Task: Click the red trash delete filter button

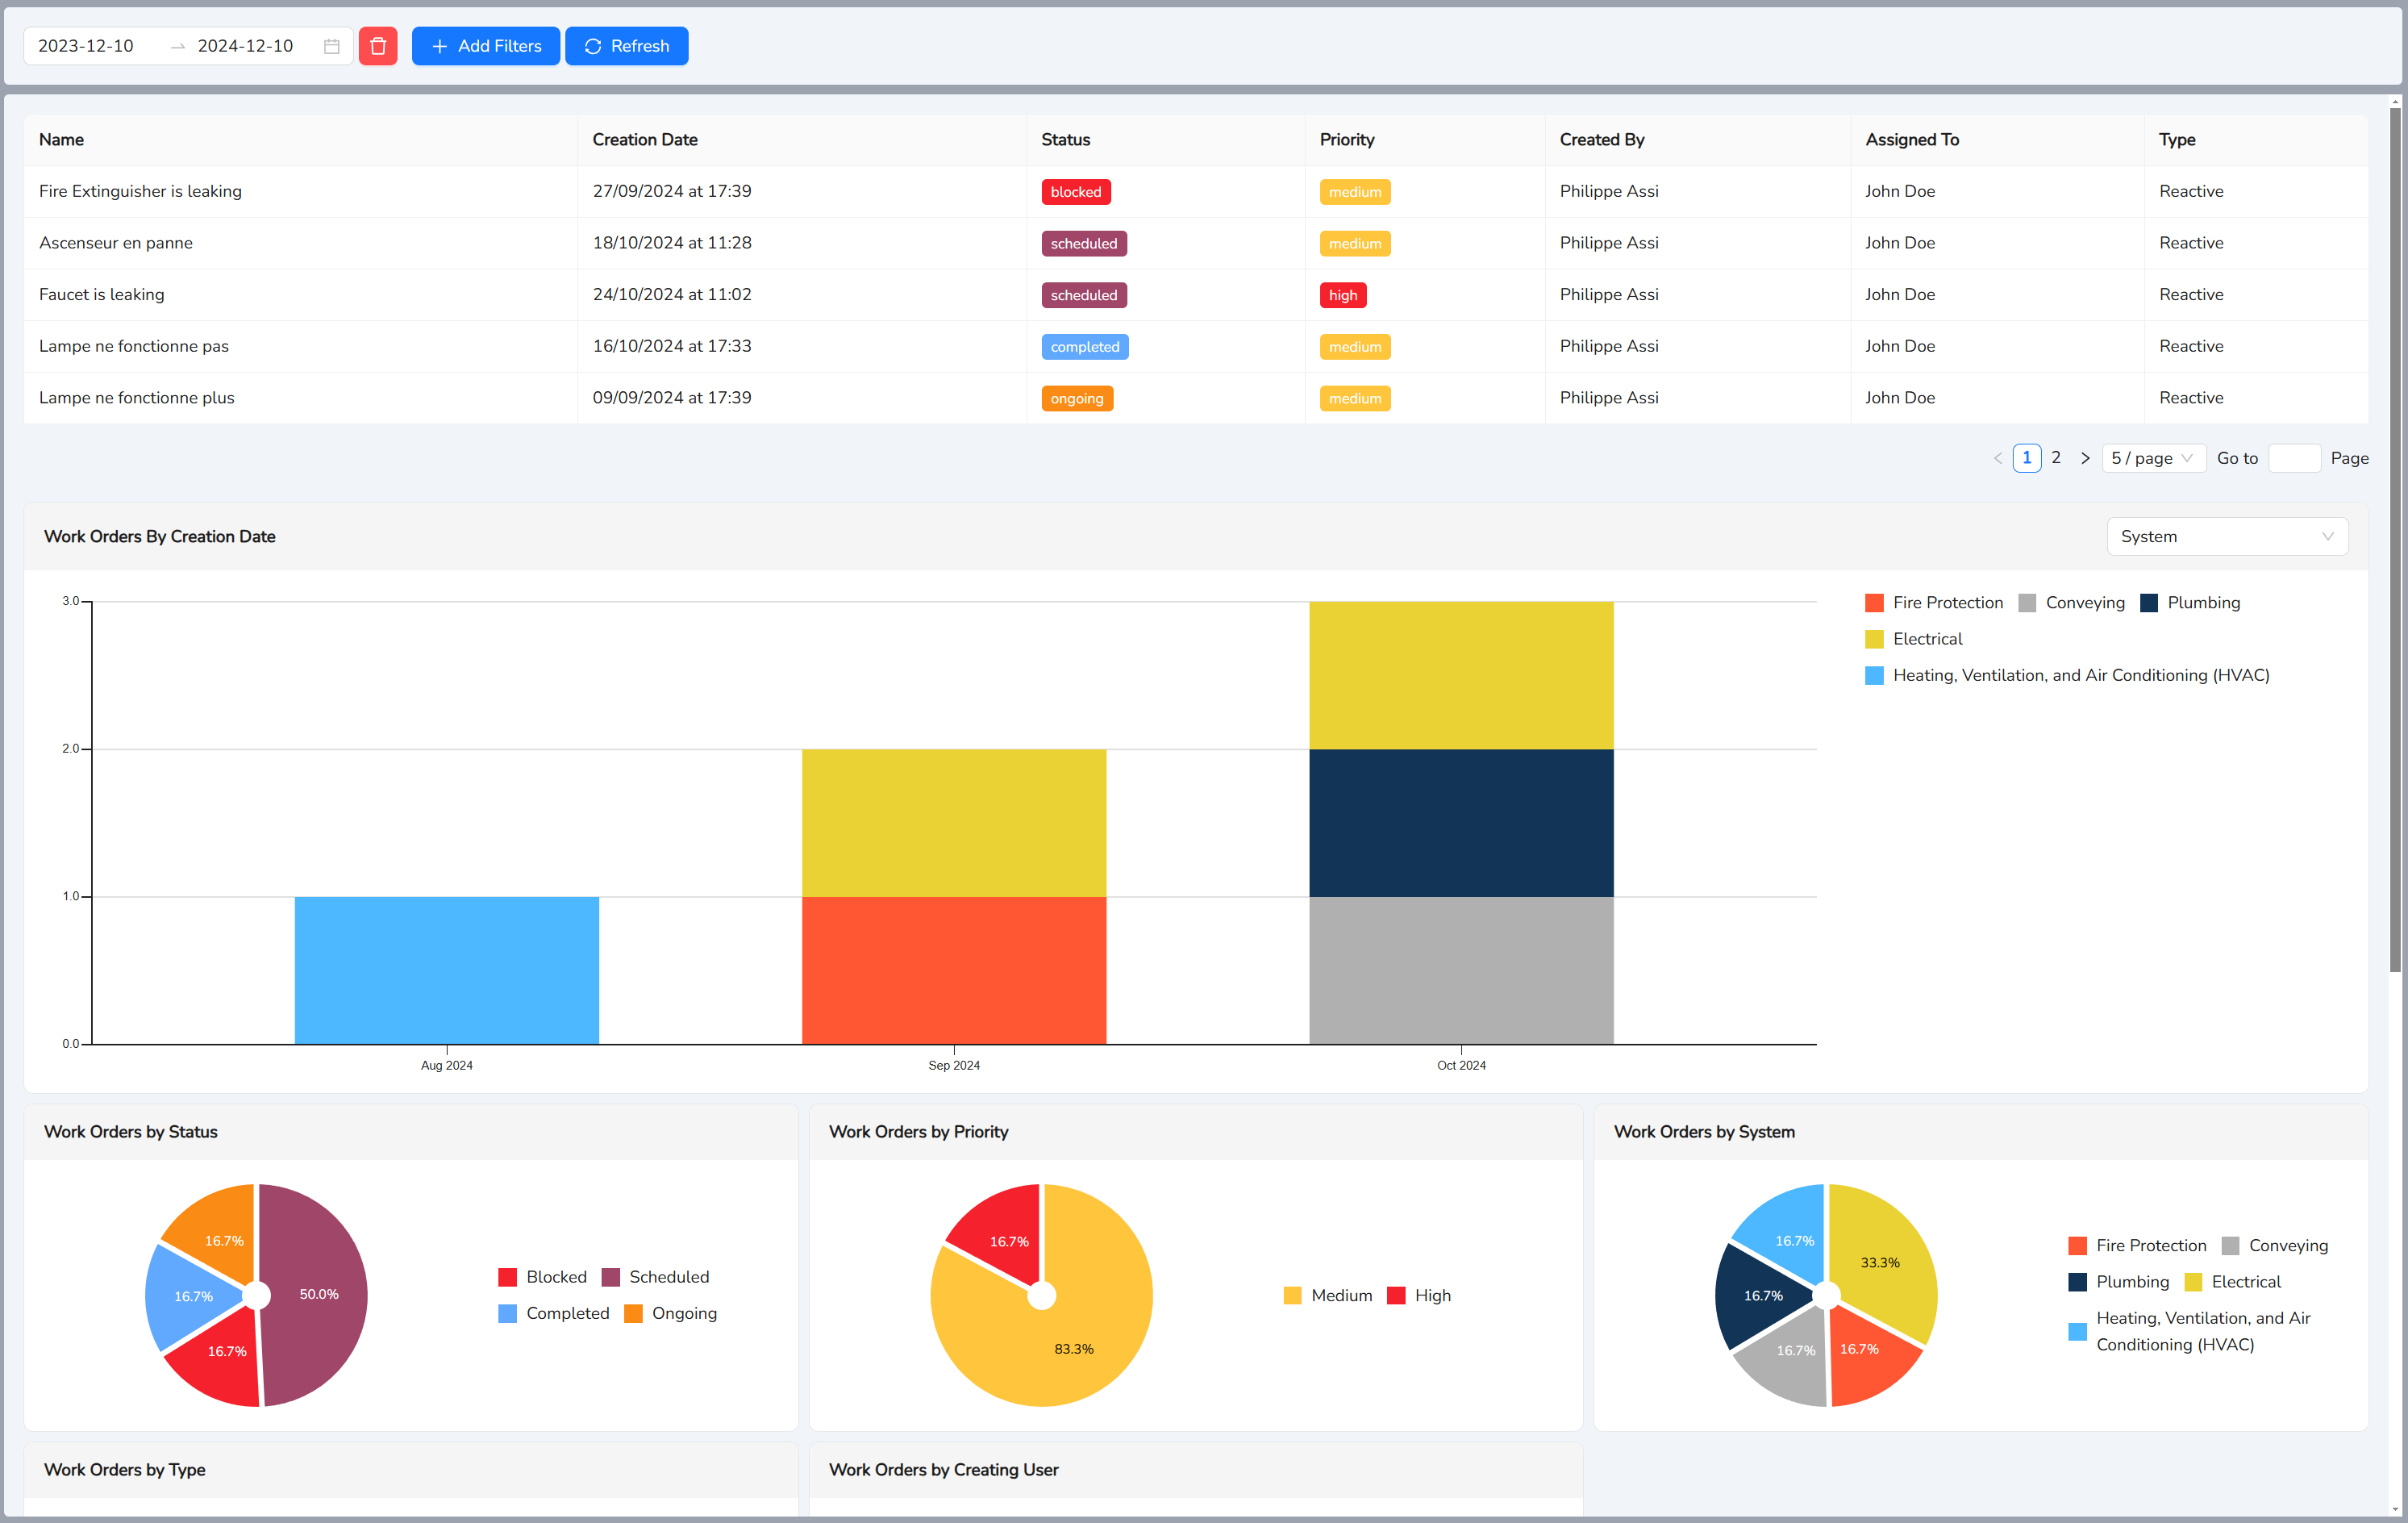Action: point(378,46)
